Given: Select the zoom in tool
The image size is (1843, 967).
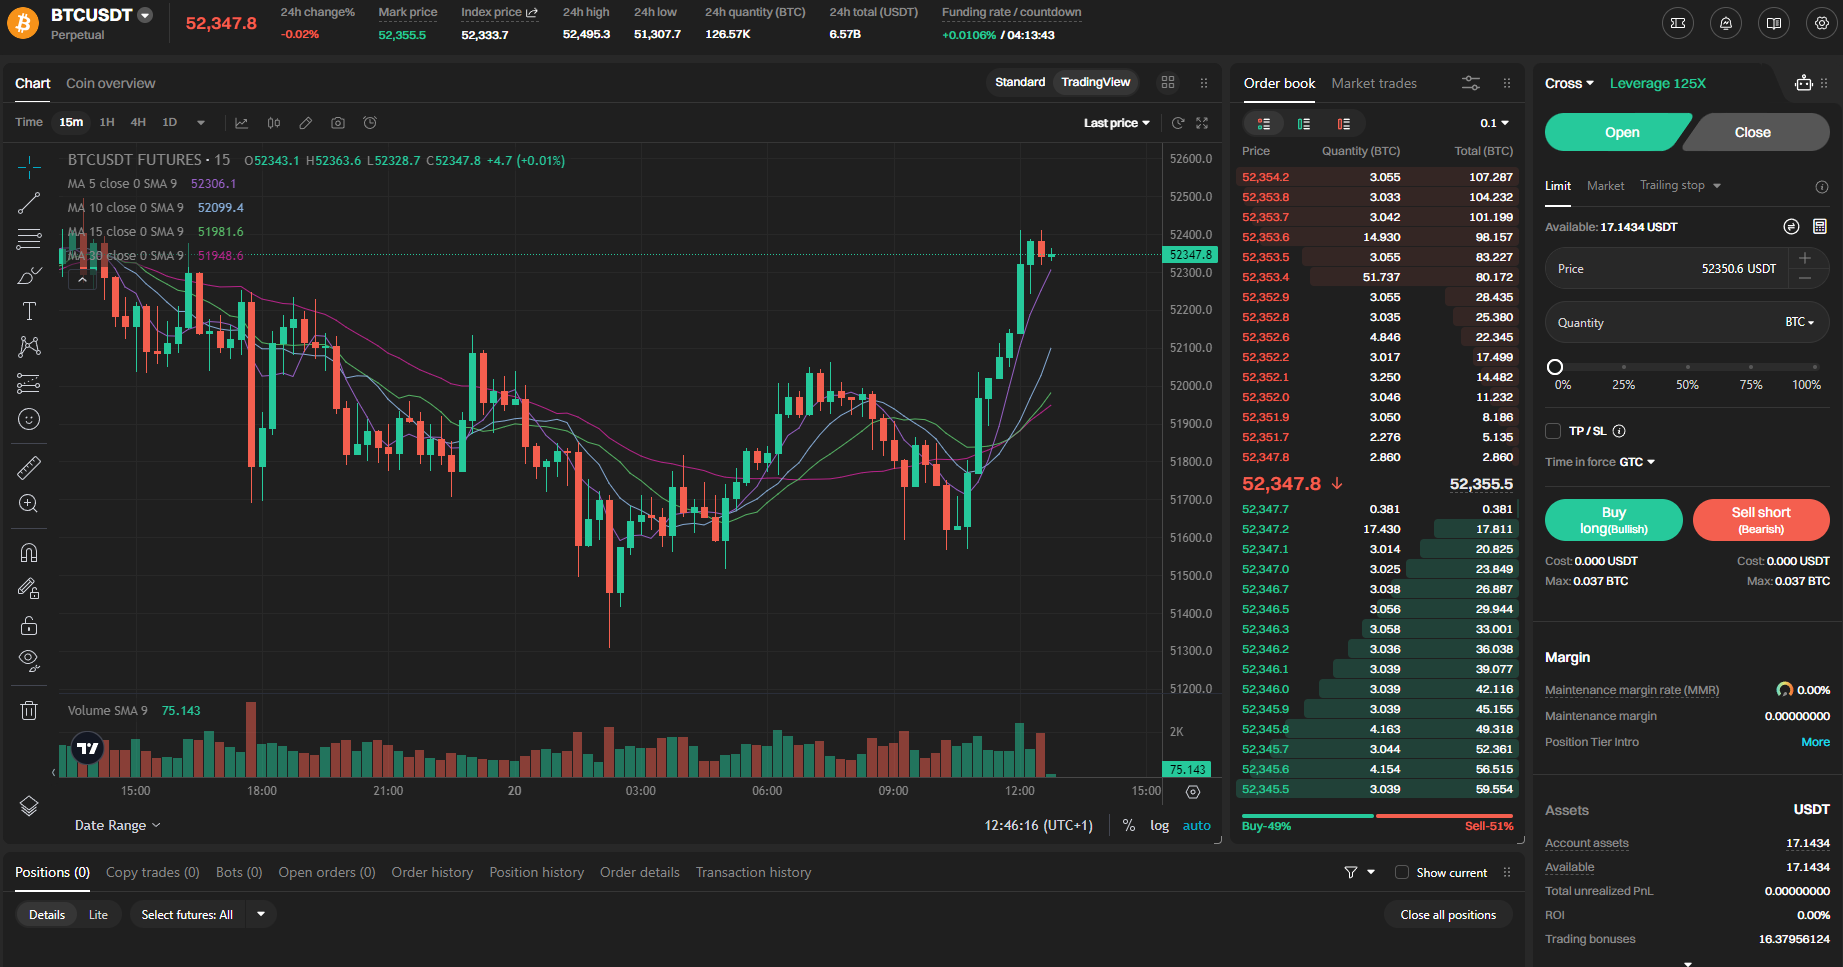Looking at the screenshot, I should pyautogui.click(x=29, y=504).
